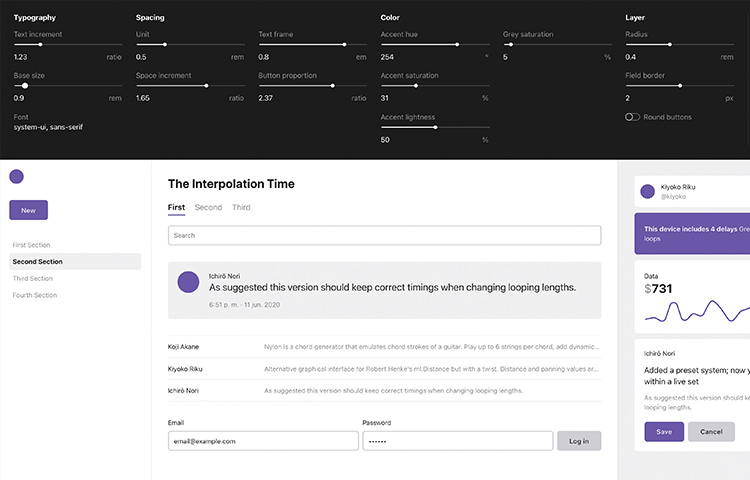The width and height of the screenshot is (750, 480).
Task: Adjust the Radius slider
Action: click(x=680, y=44)
